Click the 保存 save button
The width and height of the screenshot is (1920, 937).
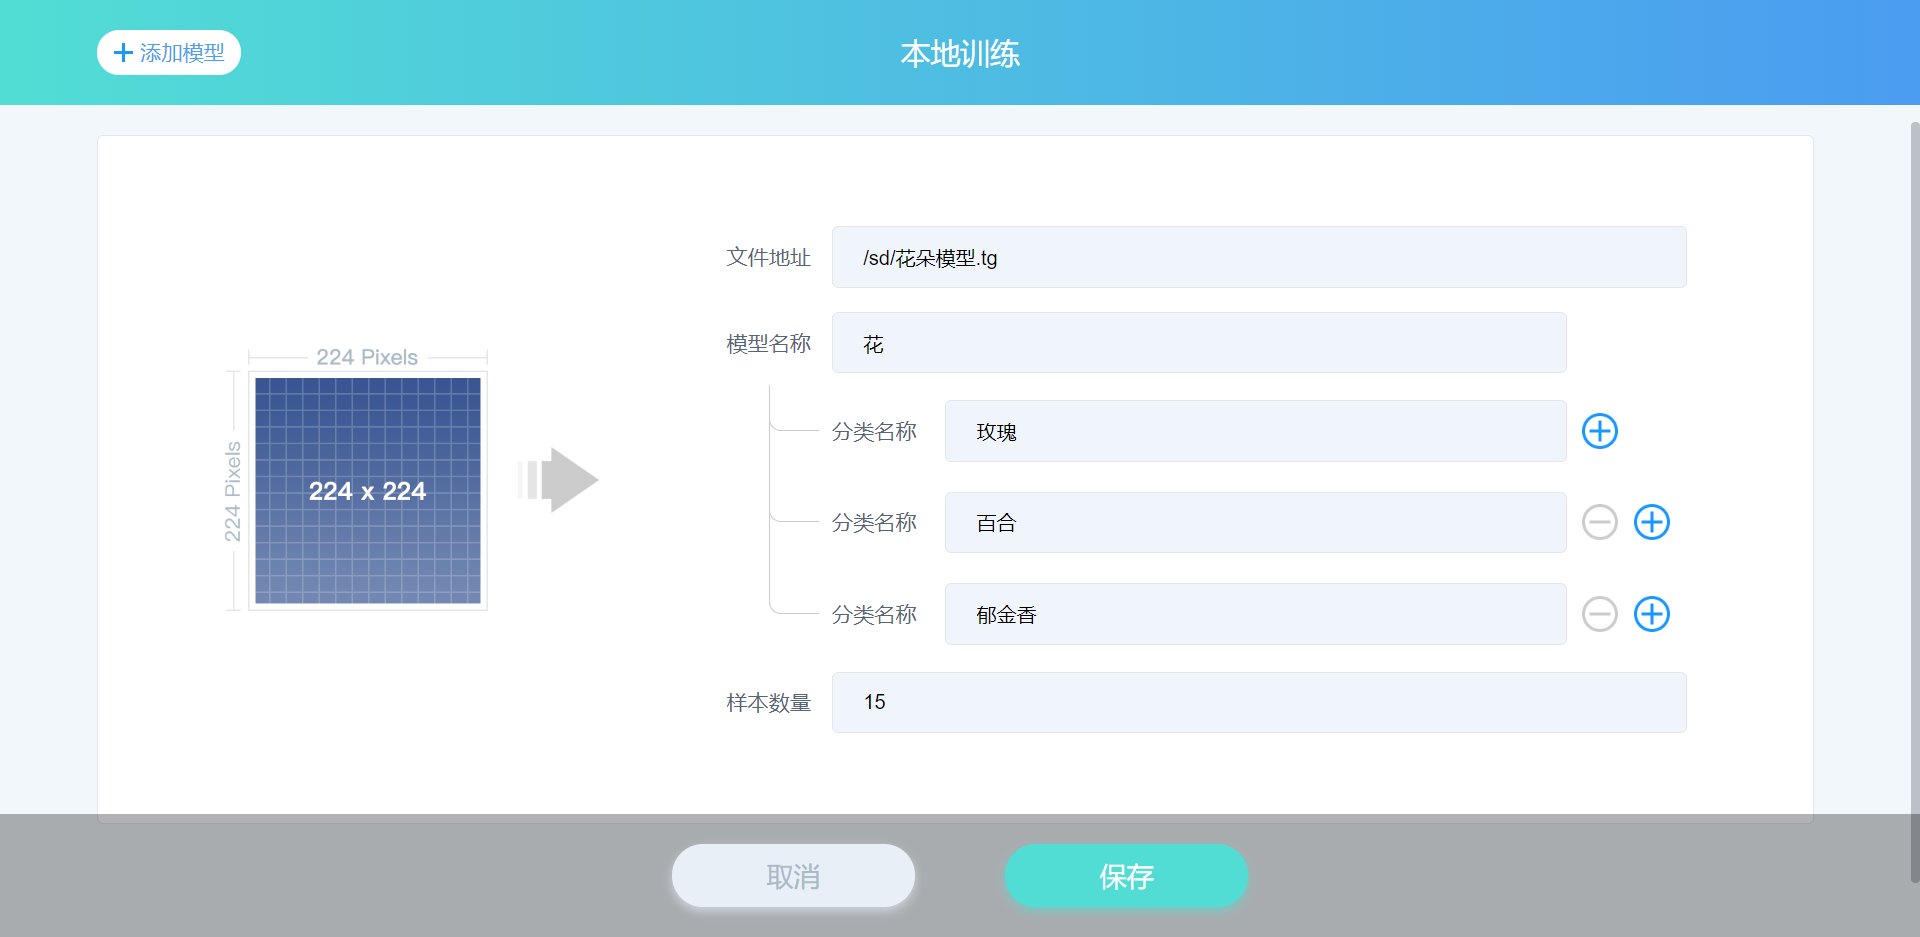[x=1126, y=876]
